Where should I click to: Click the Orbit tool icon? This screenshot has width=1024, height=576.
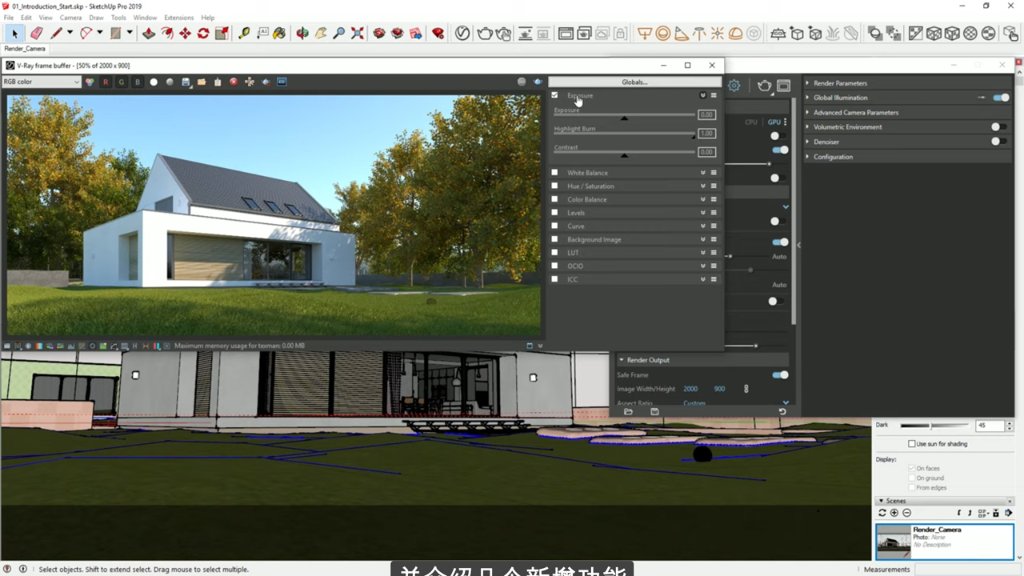[x=302, y=33]
